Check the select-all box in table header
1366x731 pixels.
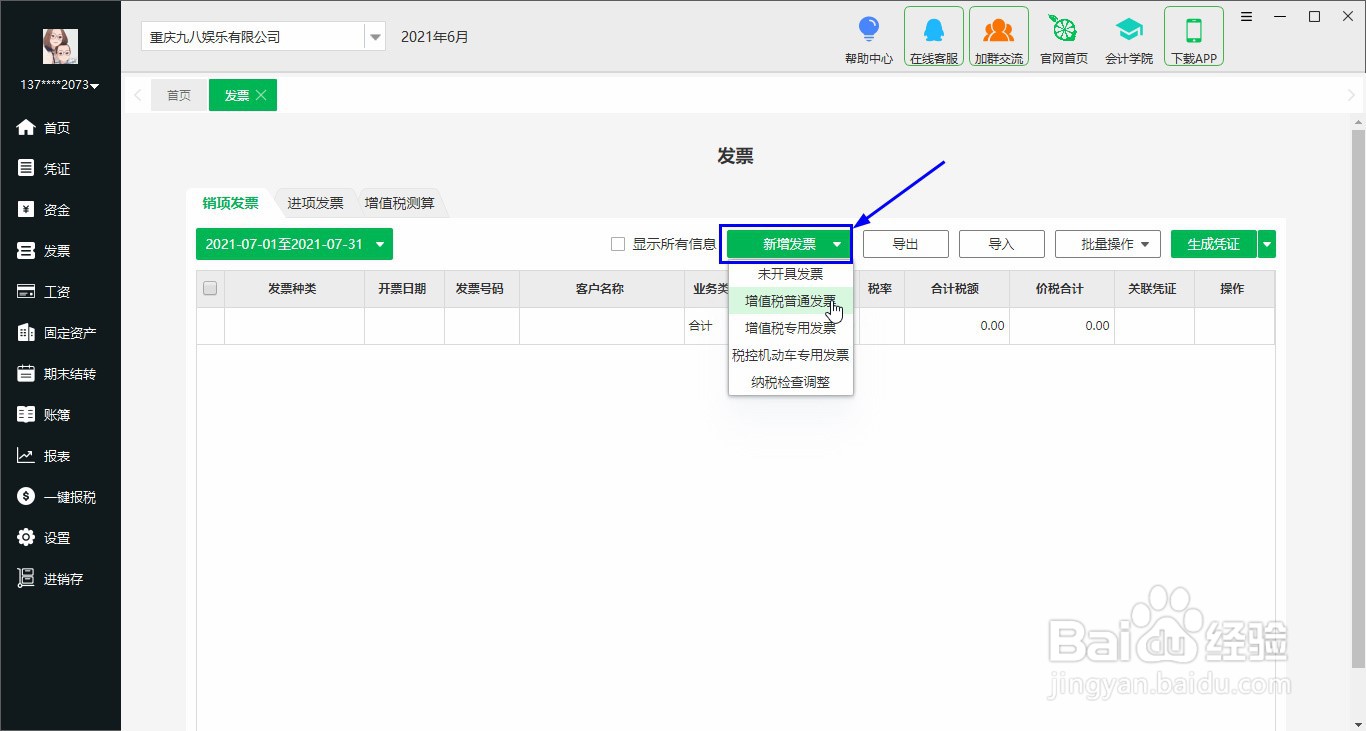tap(210, 288)
